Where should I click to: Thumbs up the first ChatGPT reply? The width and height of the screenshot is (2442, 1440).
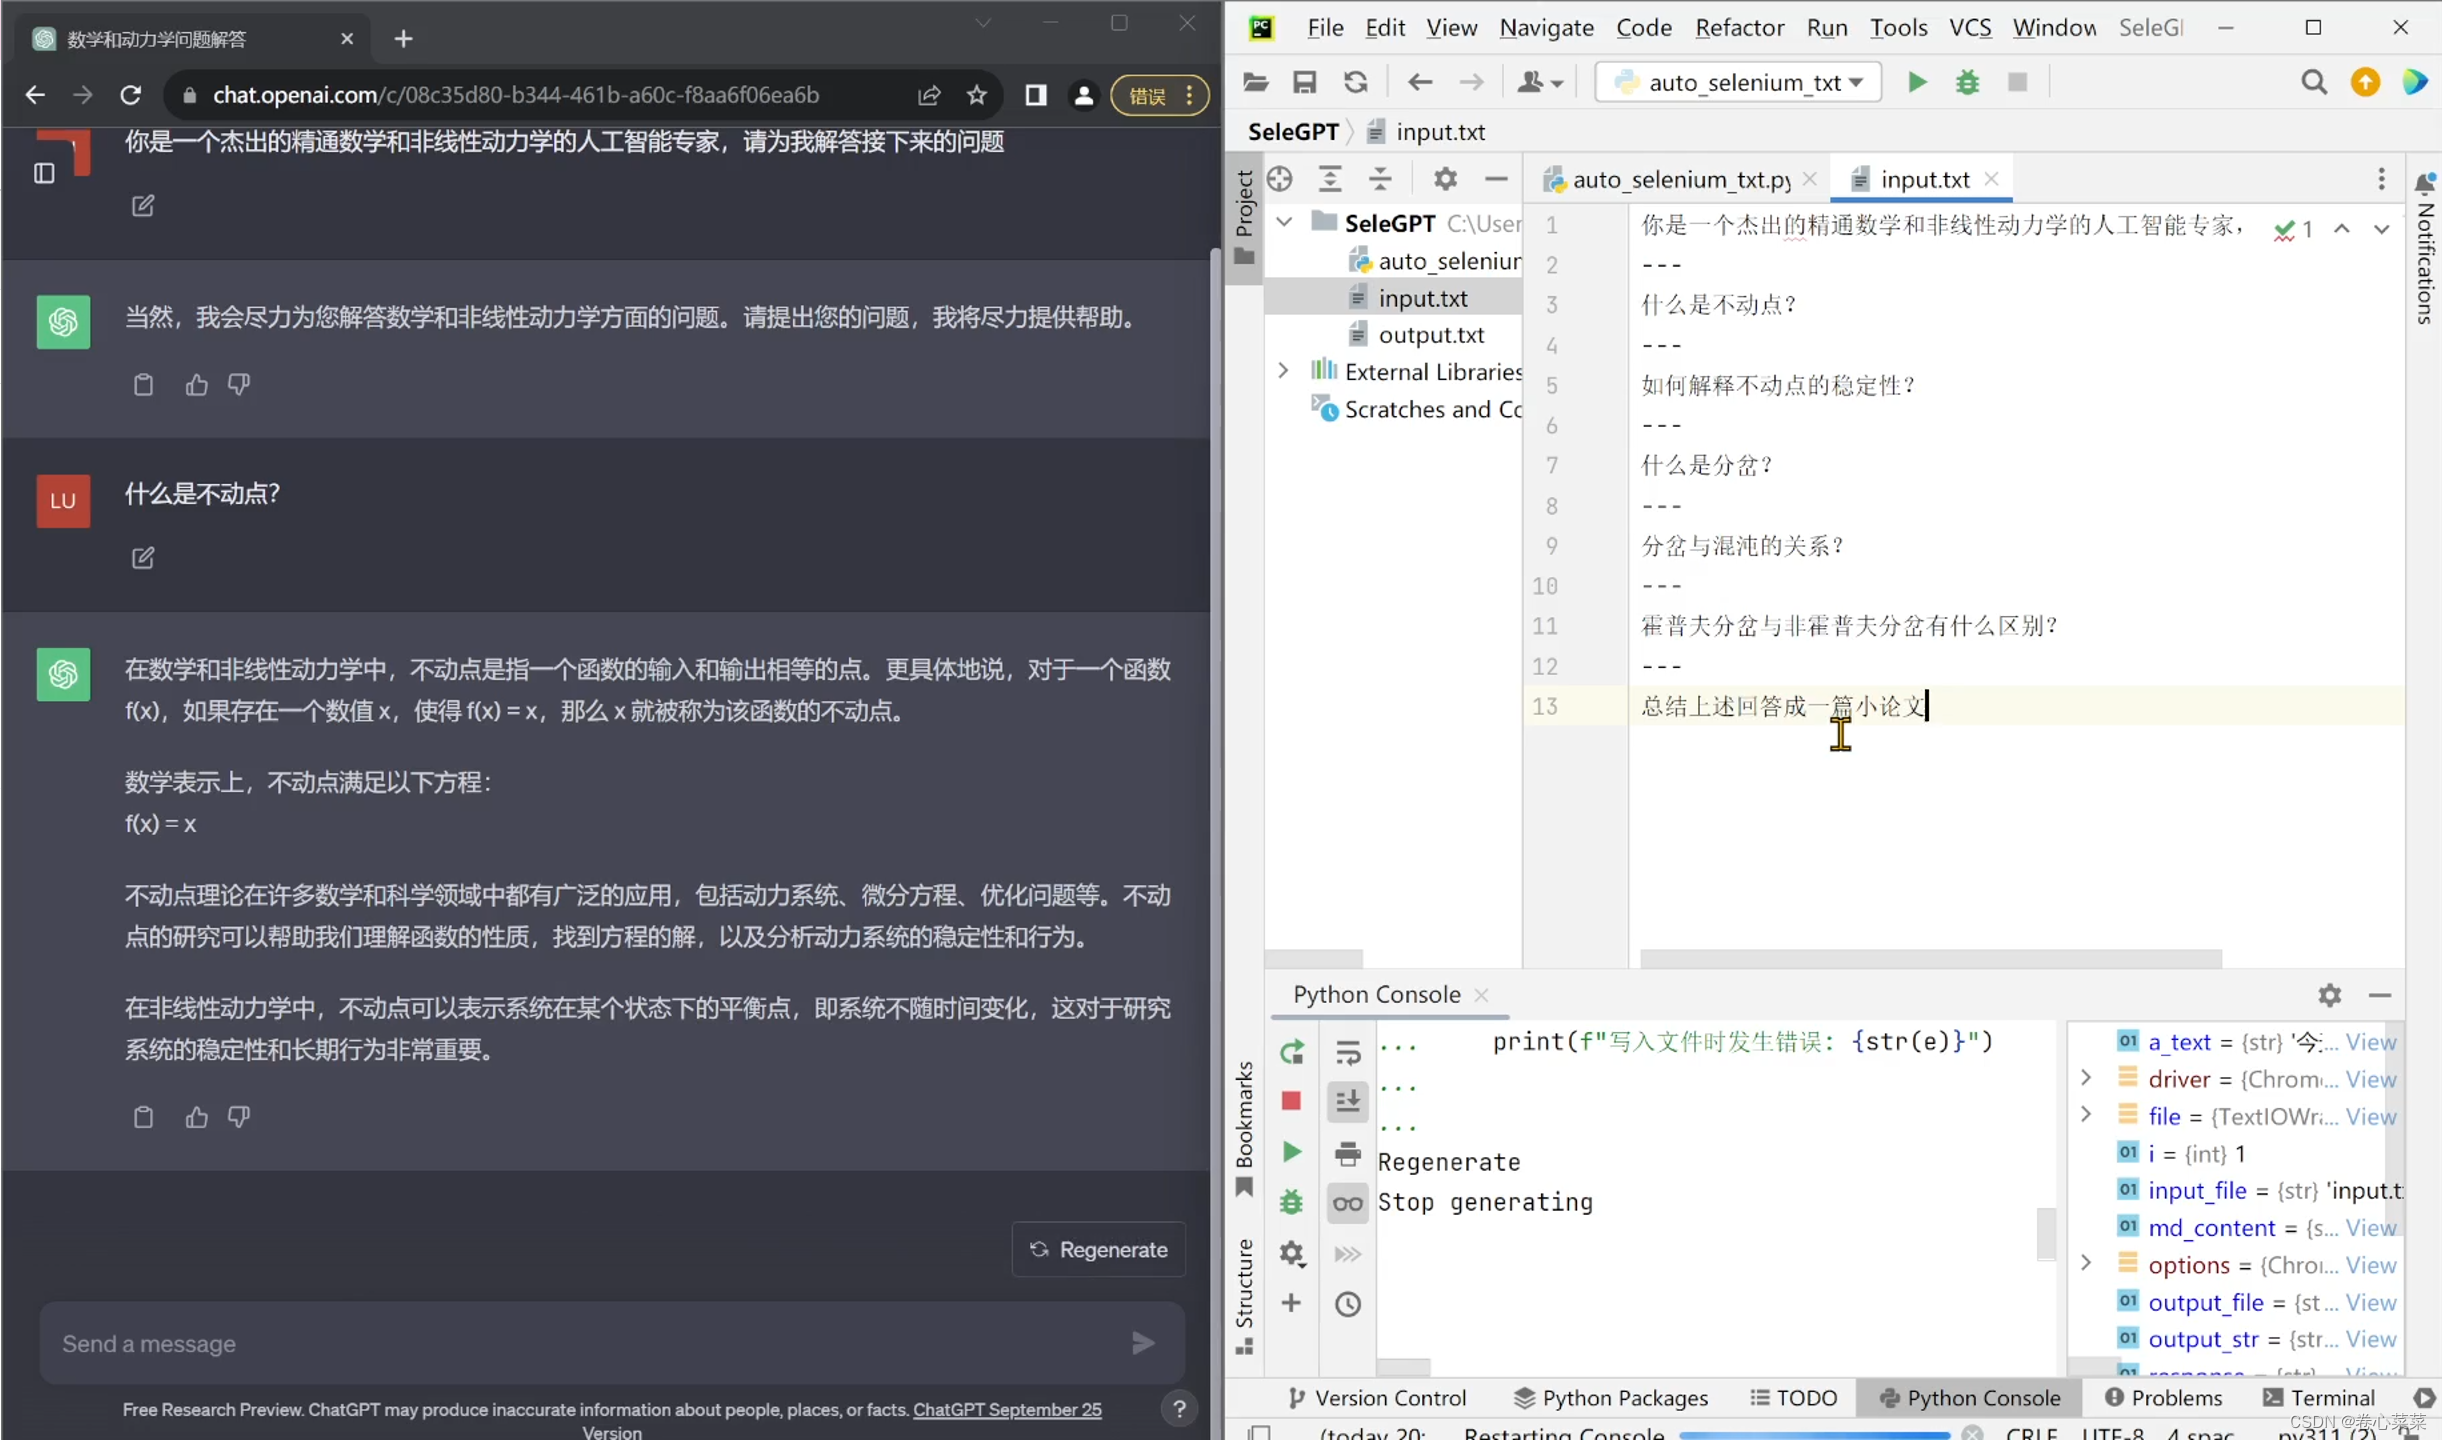click(196, 384)
